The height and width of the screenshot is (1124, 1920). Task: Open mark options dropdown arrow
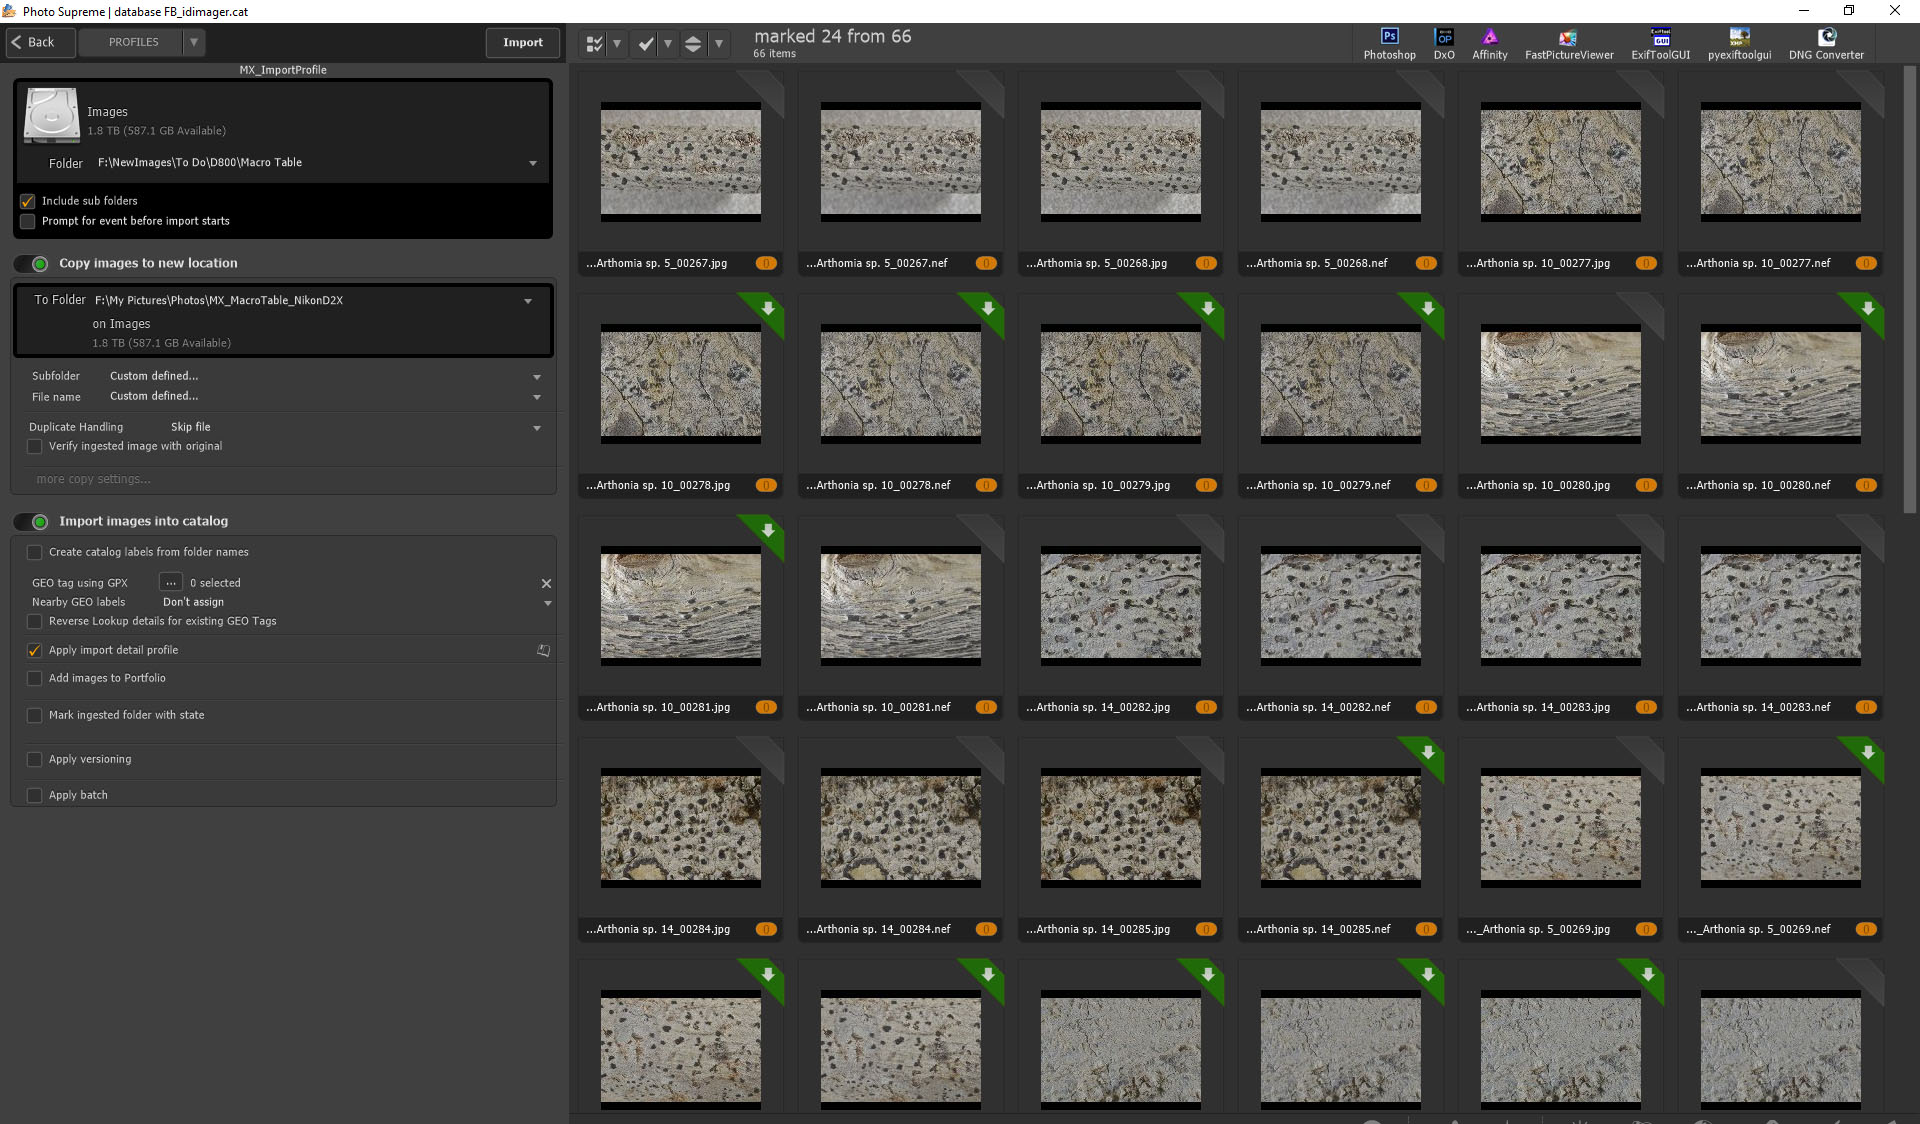(667, 43)
